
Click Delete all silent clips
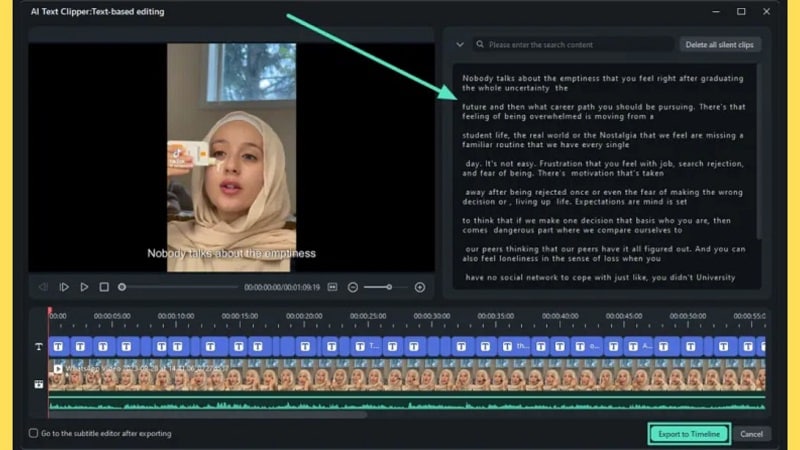(x=719, y=45)
